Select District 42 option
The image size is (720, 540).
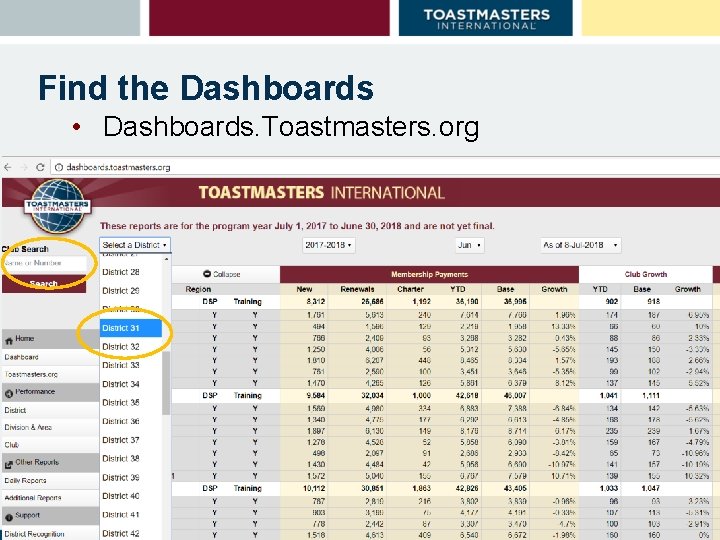coord(131,534)
